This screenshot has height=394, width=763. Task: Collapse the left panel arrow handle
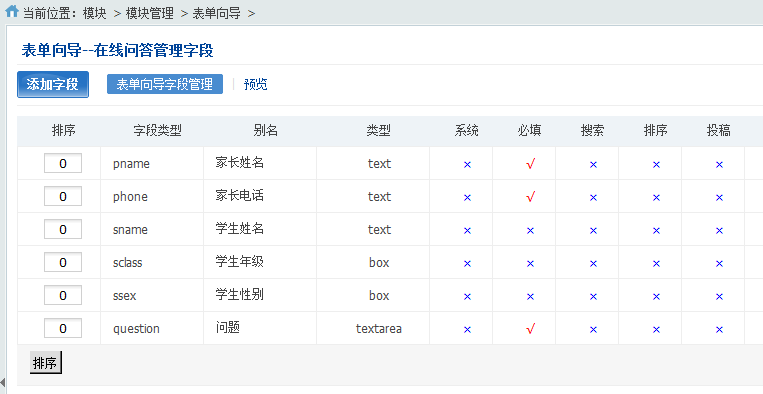[x=2, y=382]
